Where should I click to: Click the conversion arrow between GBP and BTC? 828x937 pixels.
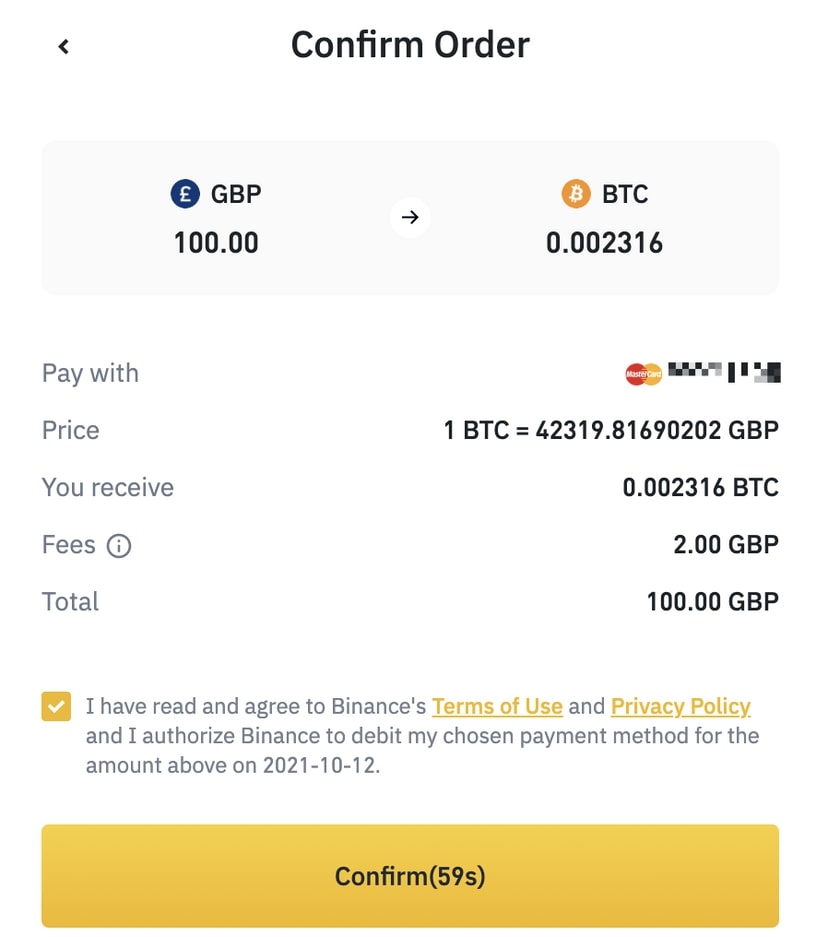[x=410, y=217]
